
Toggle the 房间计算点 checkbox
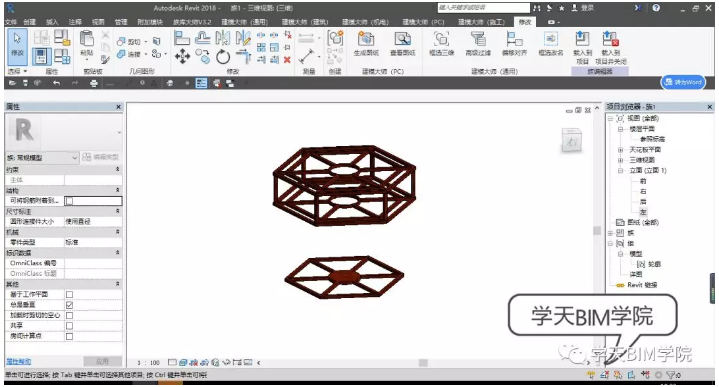point(69,336)
